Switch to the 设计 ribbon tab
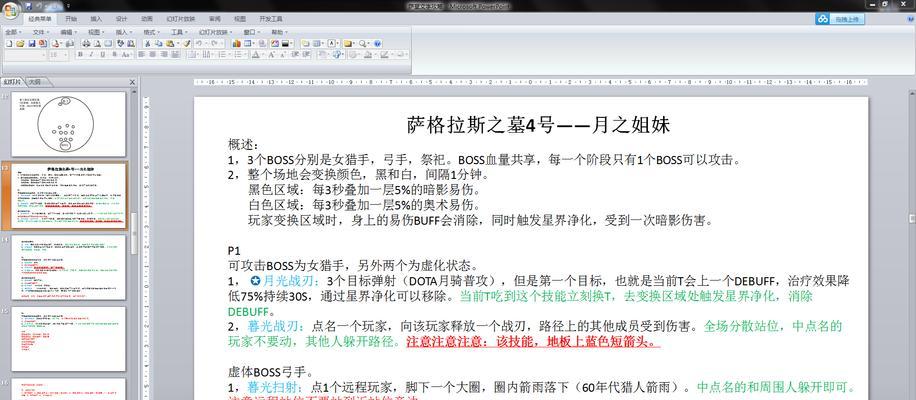This screenshot has height=400, width=916. (x=122, y=19)
